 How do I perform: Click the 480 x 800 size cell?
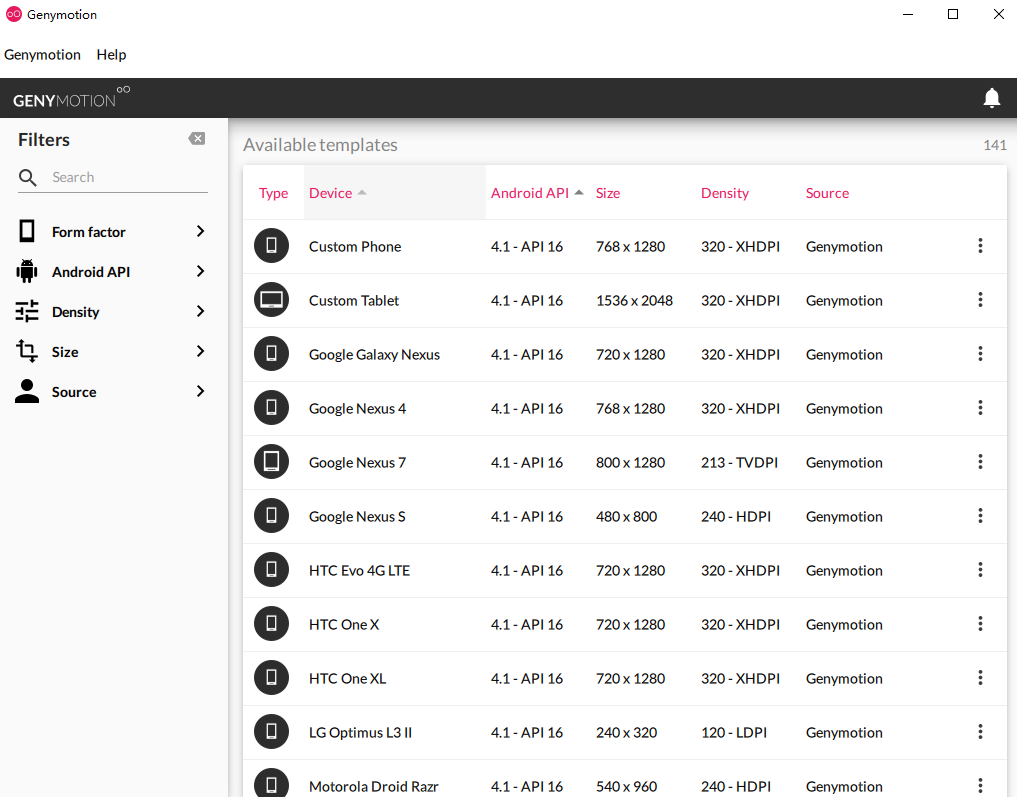[626, 516]
